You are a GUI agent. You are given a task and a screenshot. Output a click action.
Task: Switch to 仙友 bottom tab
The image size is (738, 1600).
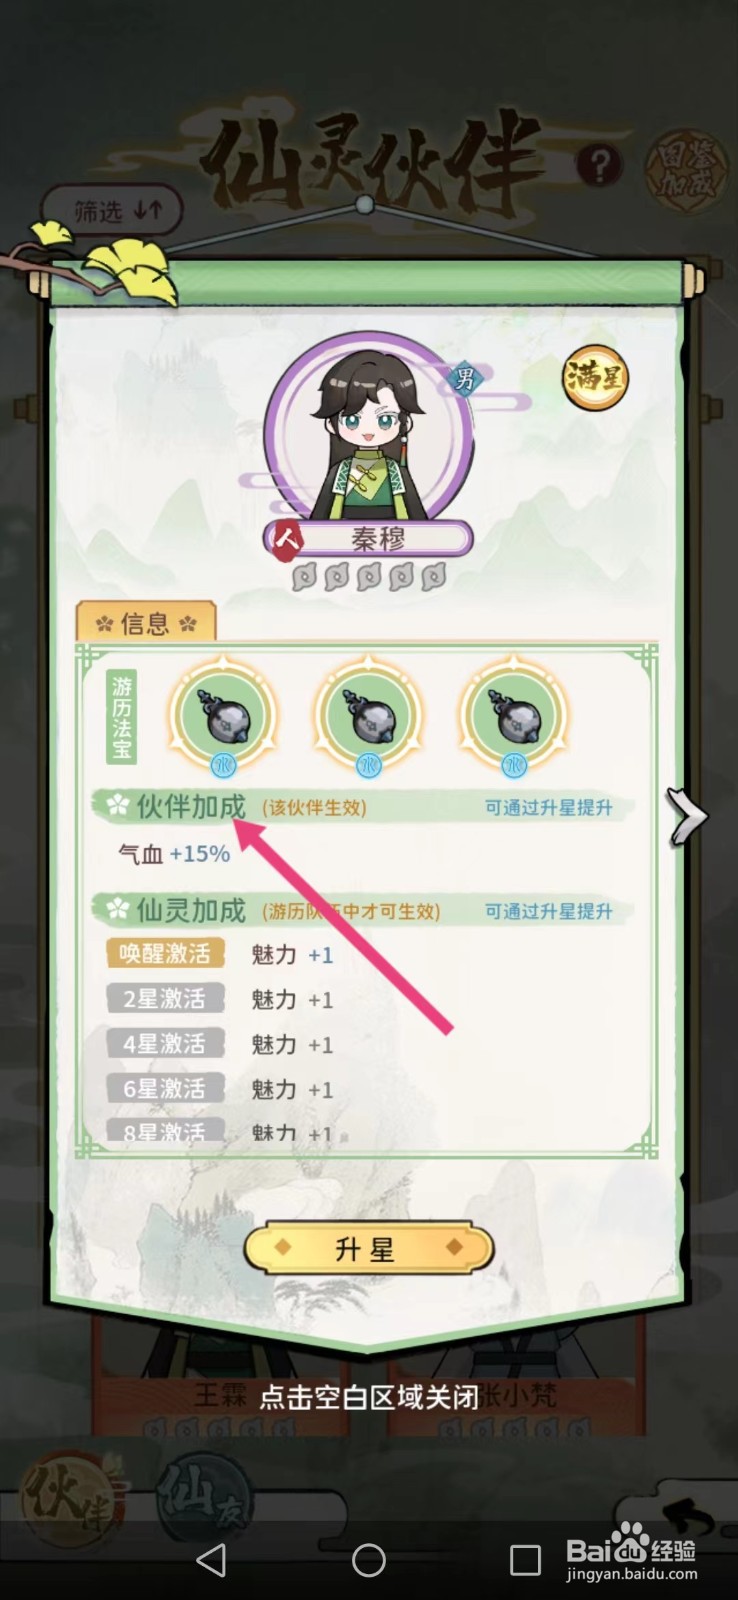(203, 1493)
